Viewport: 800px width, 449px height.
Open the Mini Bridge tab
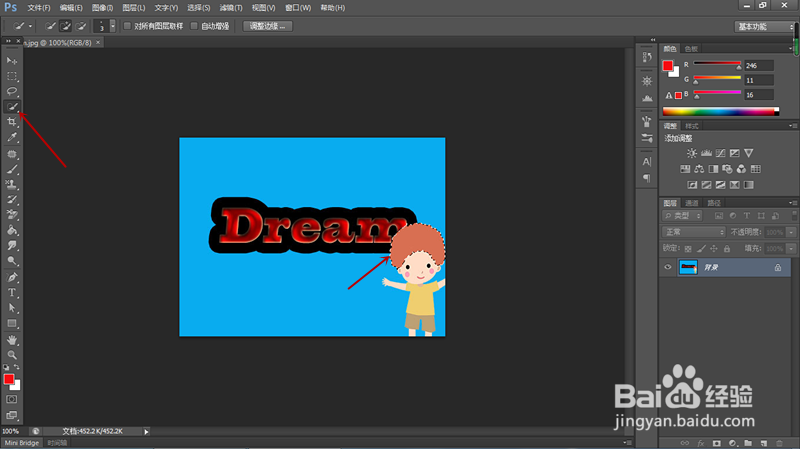[x=22, y=443]
